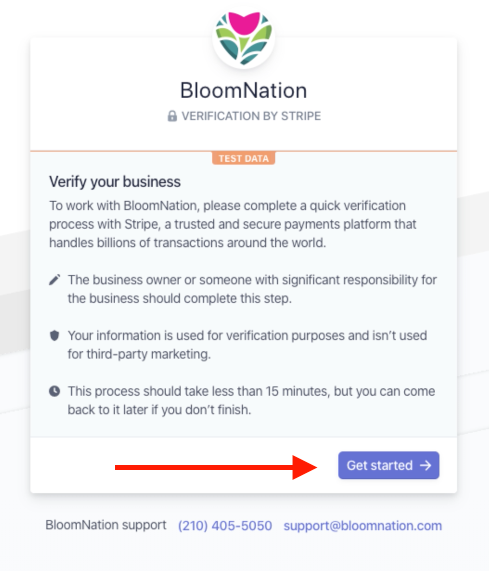Click the red arrow annotation pointing right
The image size is (489, 571).
click(216, 467)
